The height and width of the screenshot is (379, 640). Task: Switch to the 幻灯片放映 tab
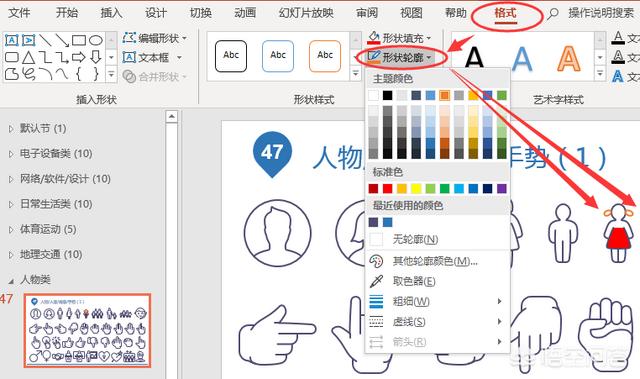tap(306, 13)
